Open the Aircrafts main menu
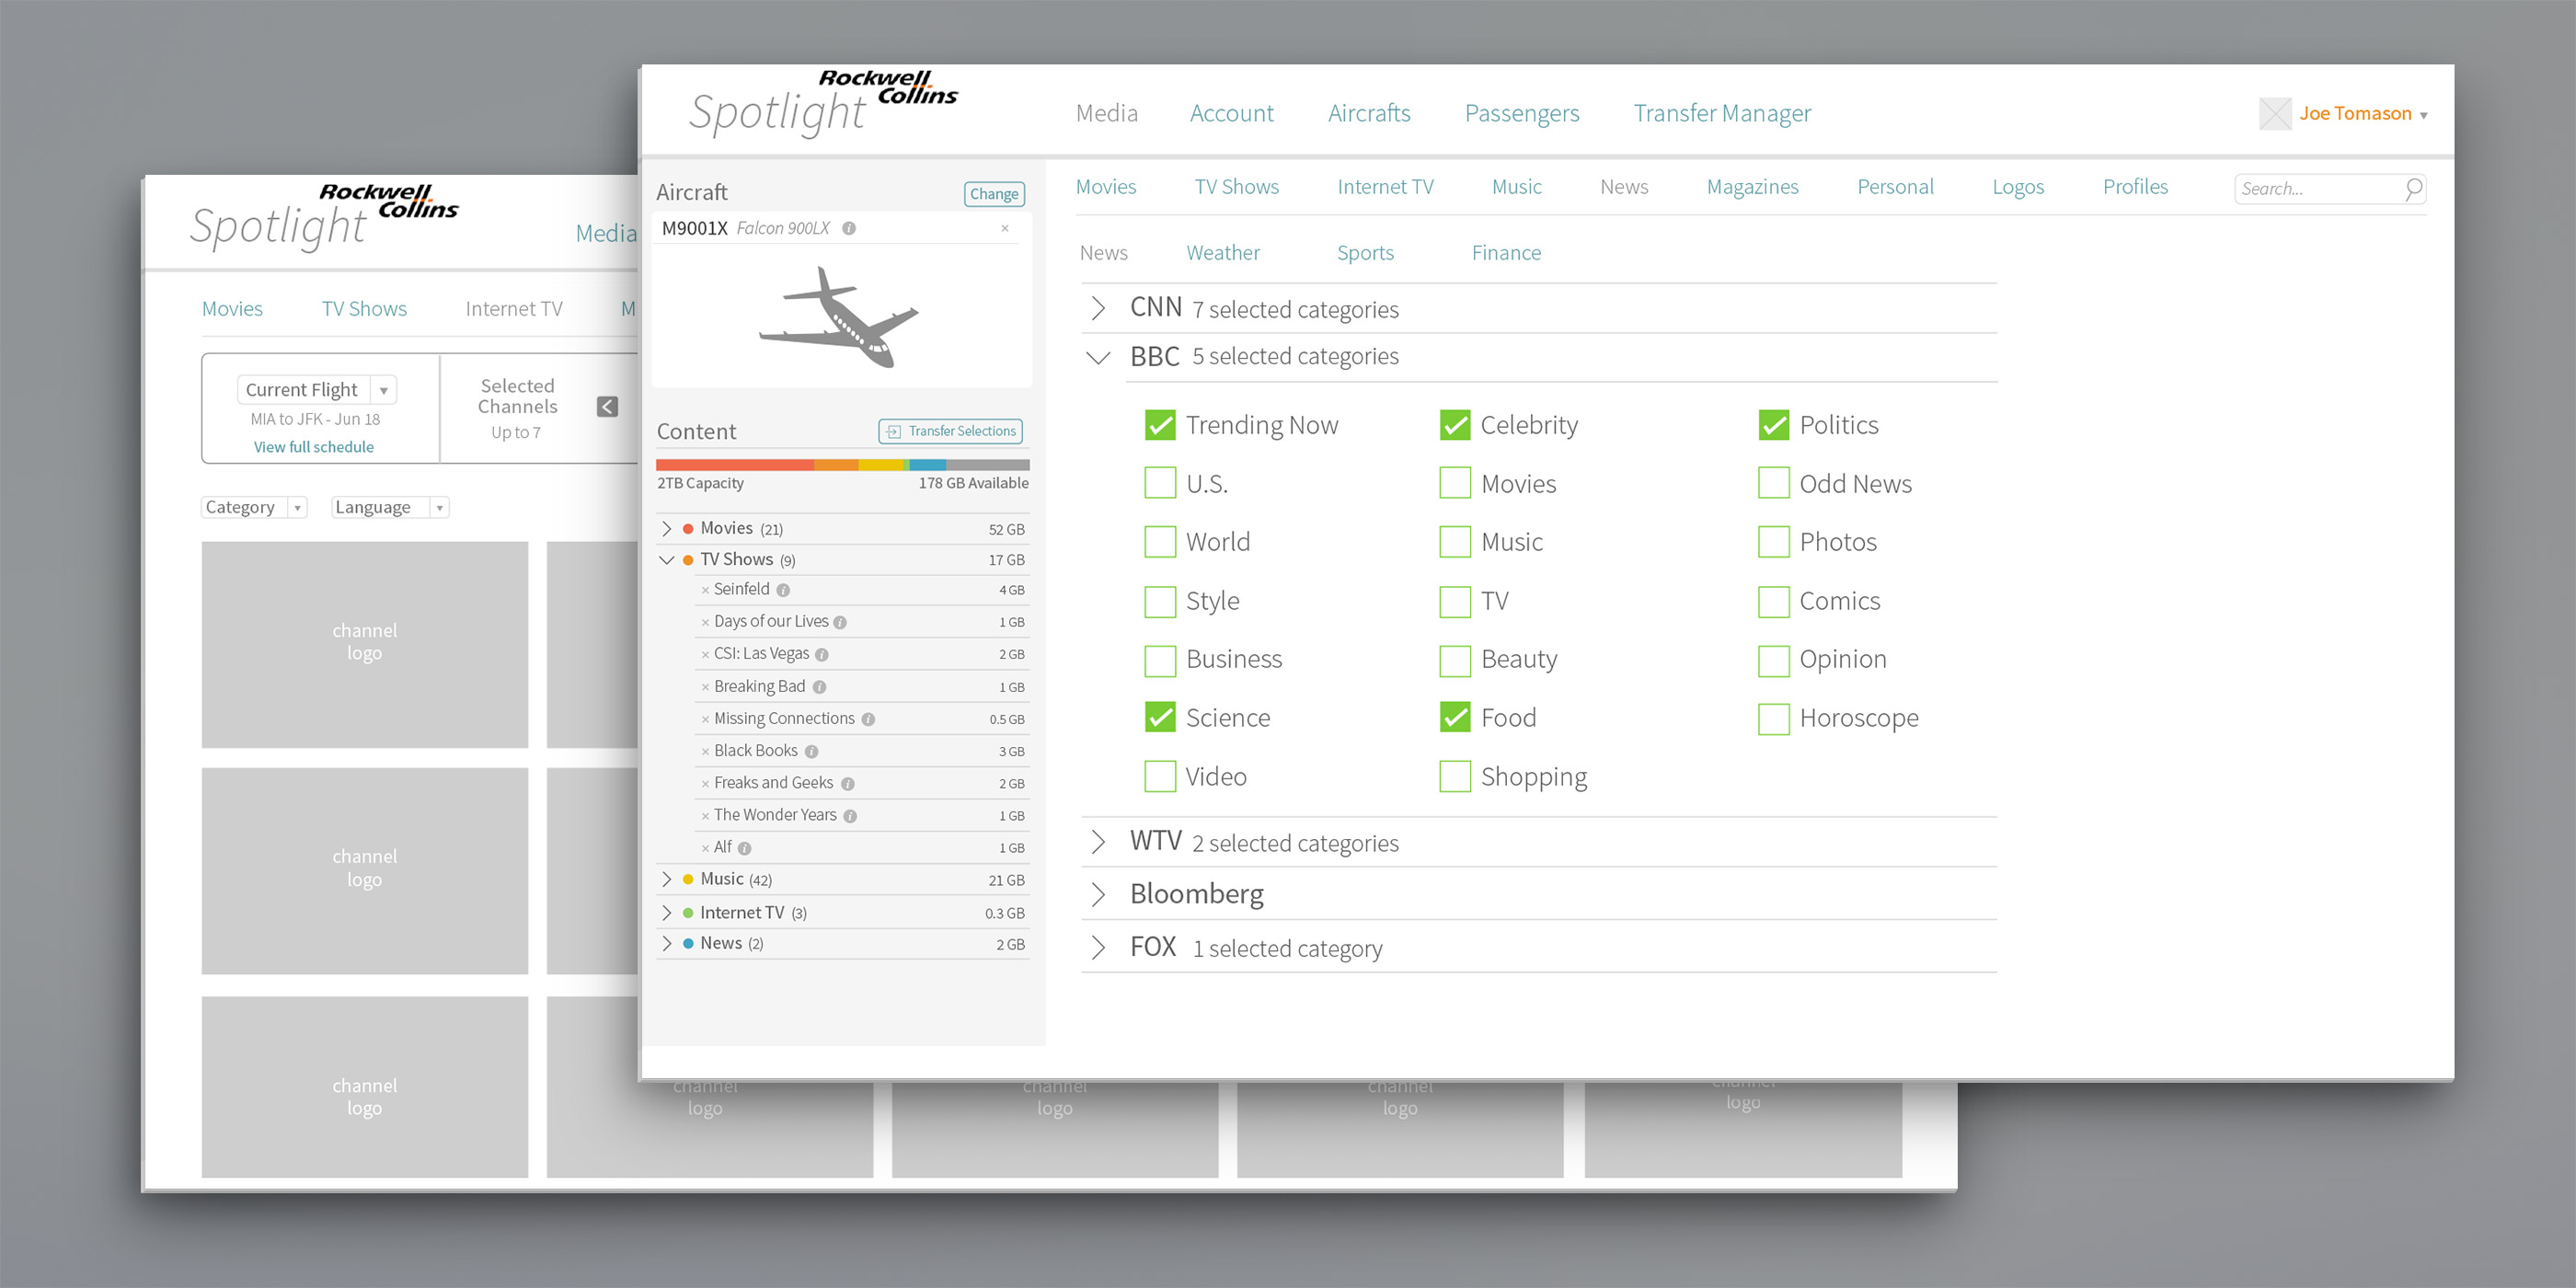2576x1288 pixels. coord(1369,113)
